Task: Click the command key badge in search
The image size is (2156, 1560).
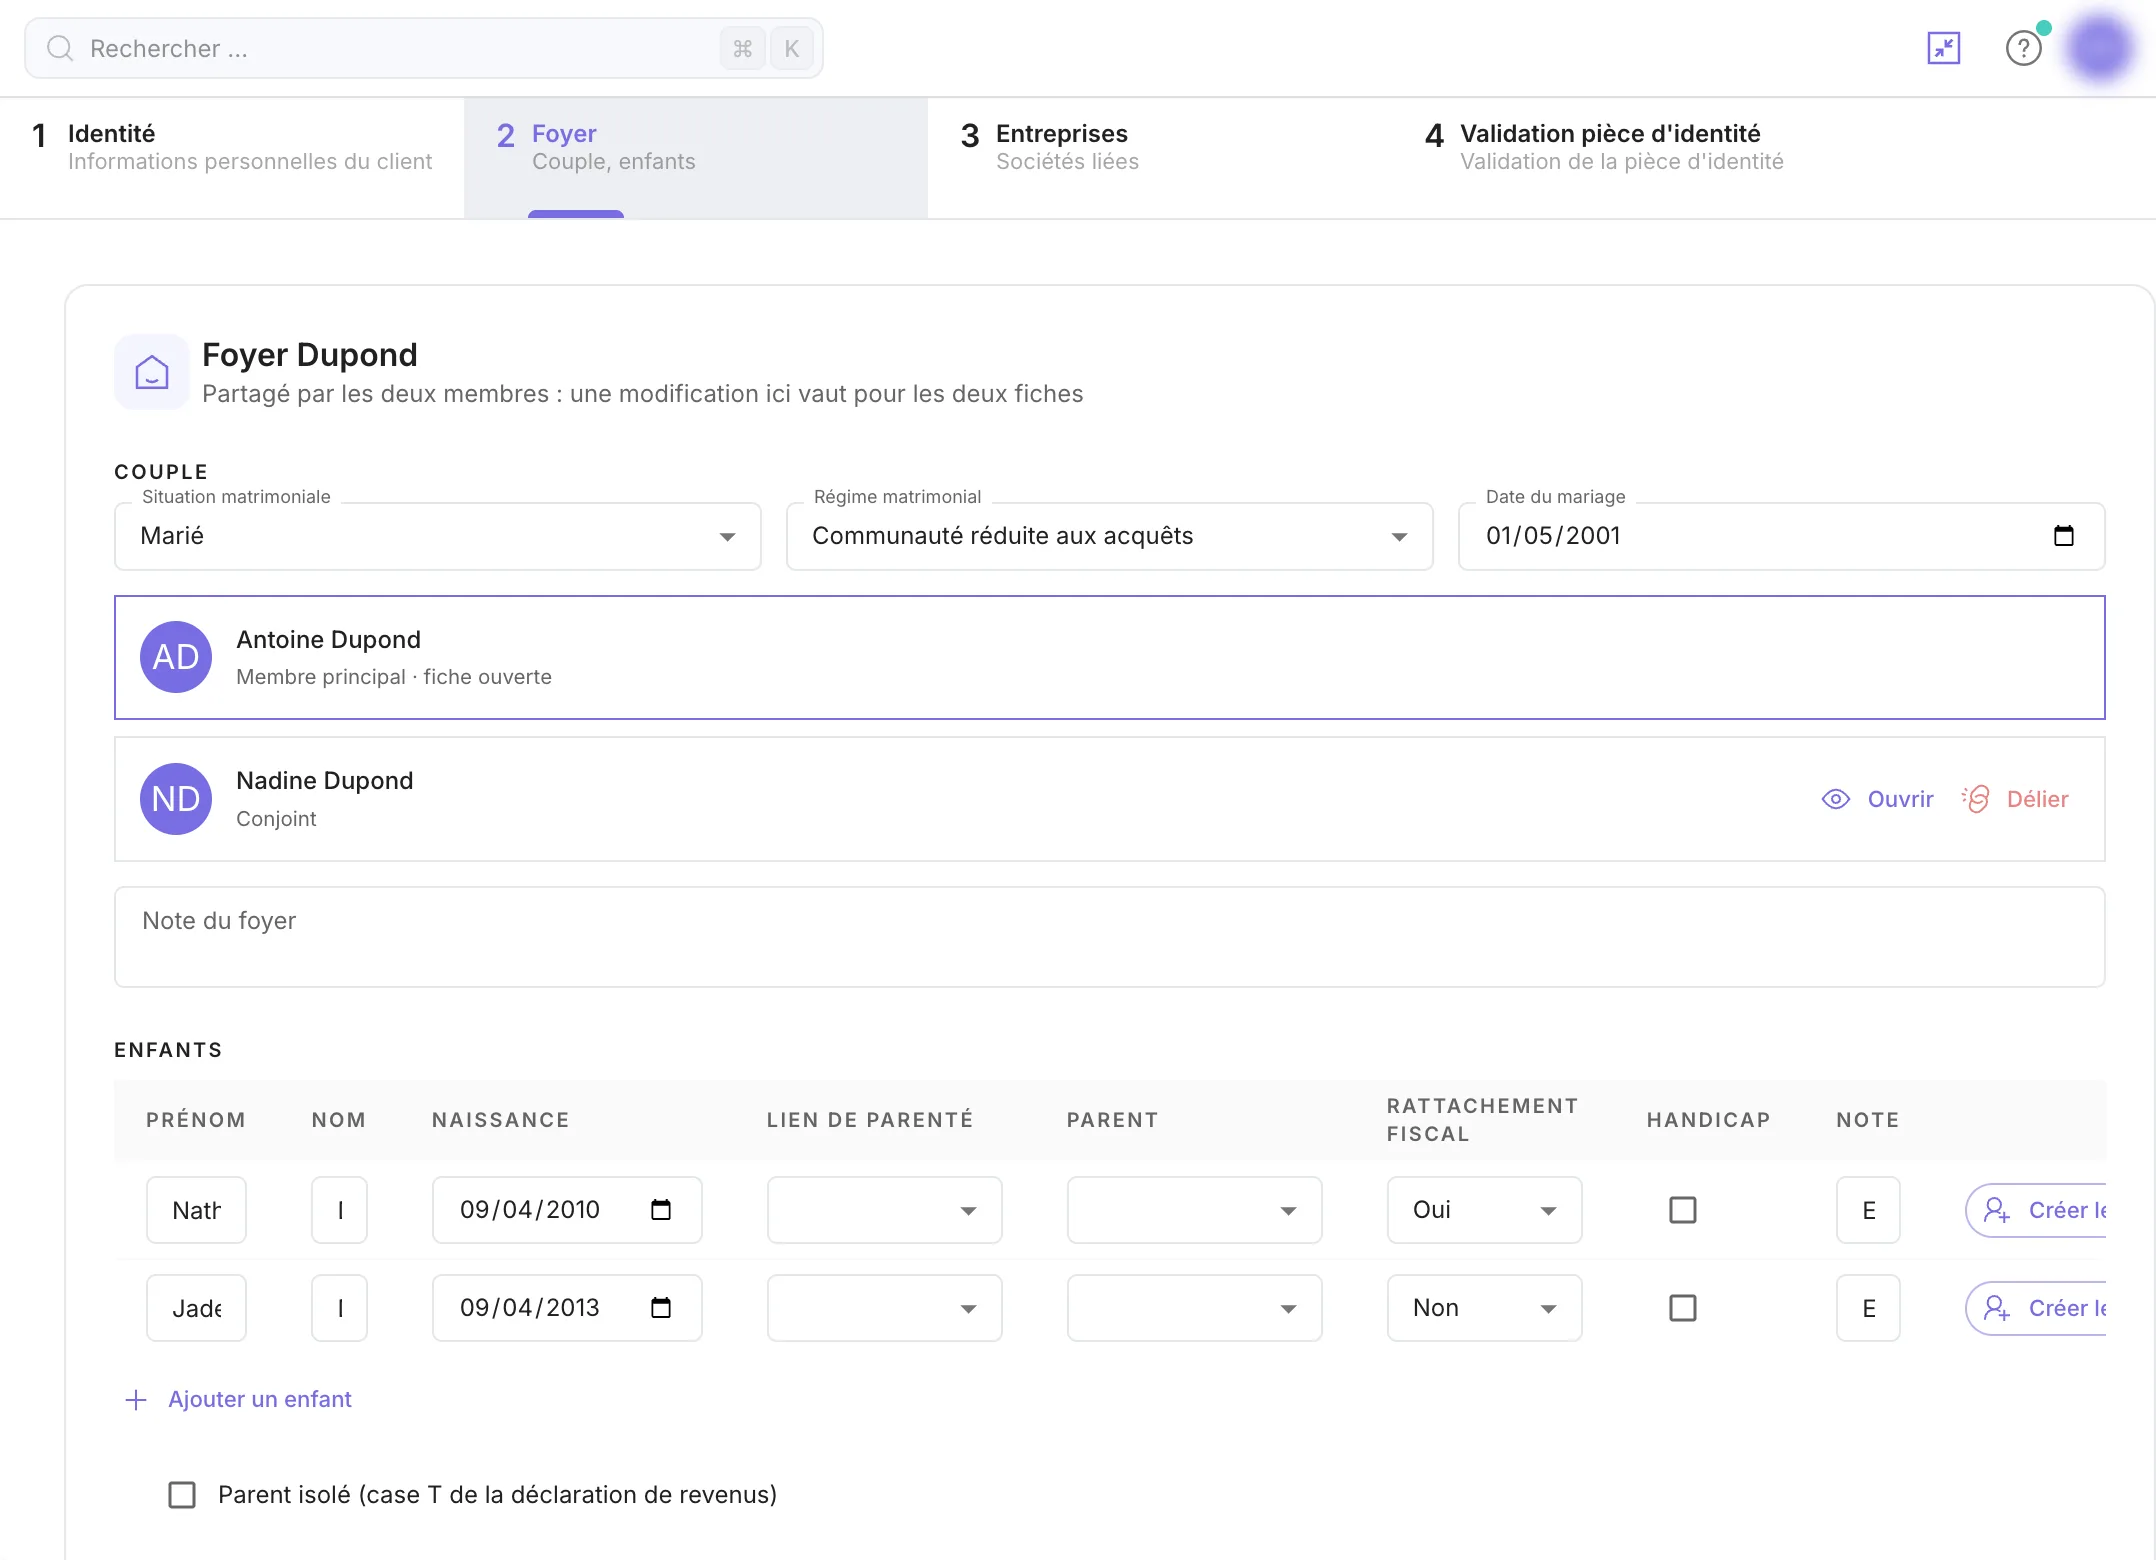Action: coord(742,48)
